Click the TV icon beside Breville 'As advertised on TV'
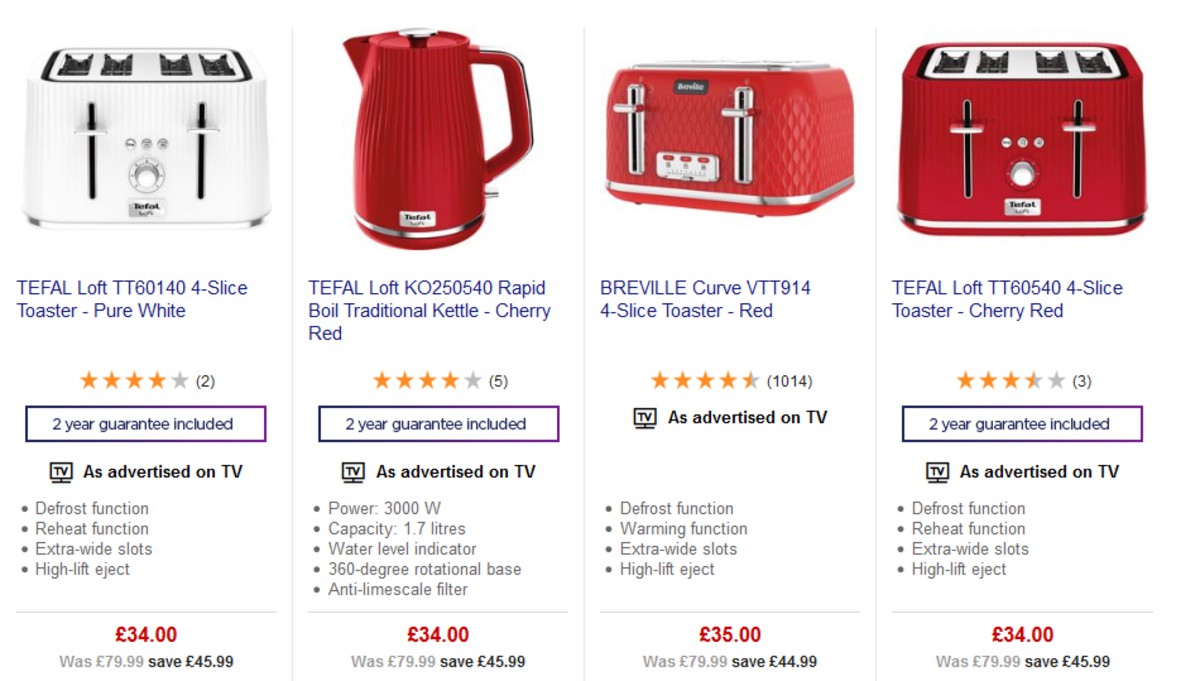 646,418
